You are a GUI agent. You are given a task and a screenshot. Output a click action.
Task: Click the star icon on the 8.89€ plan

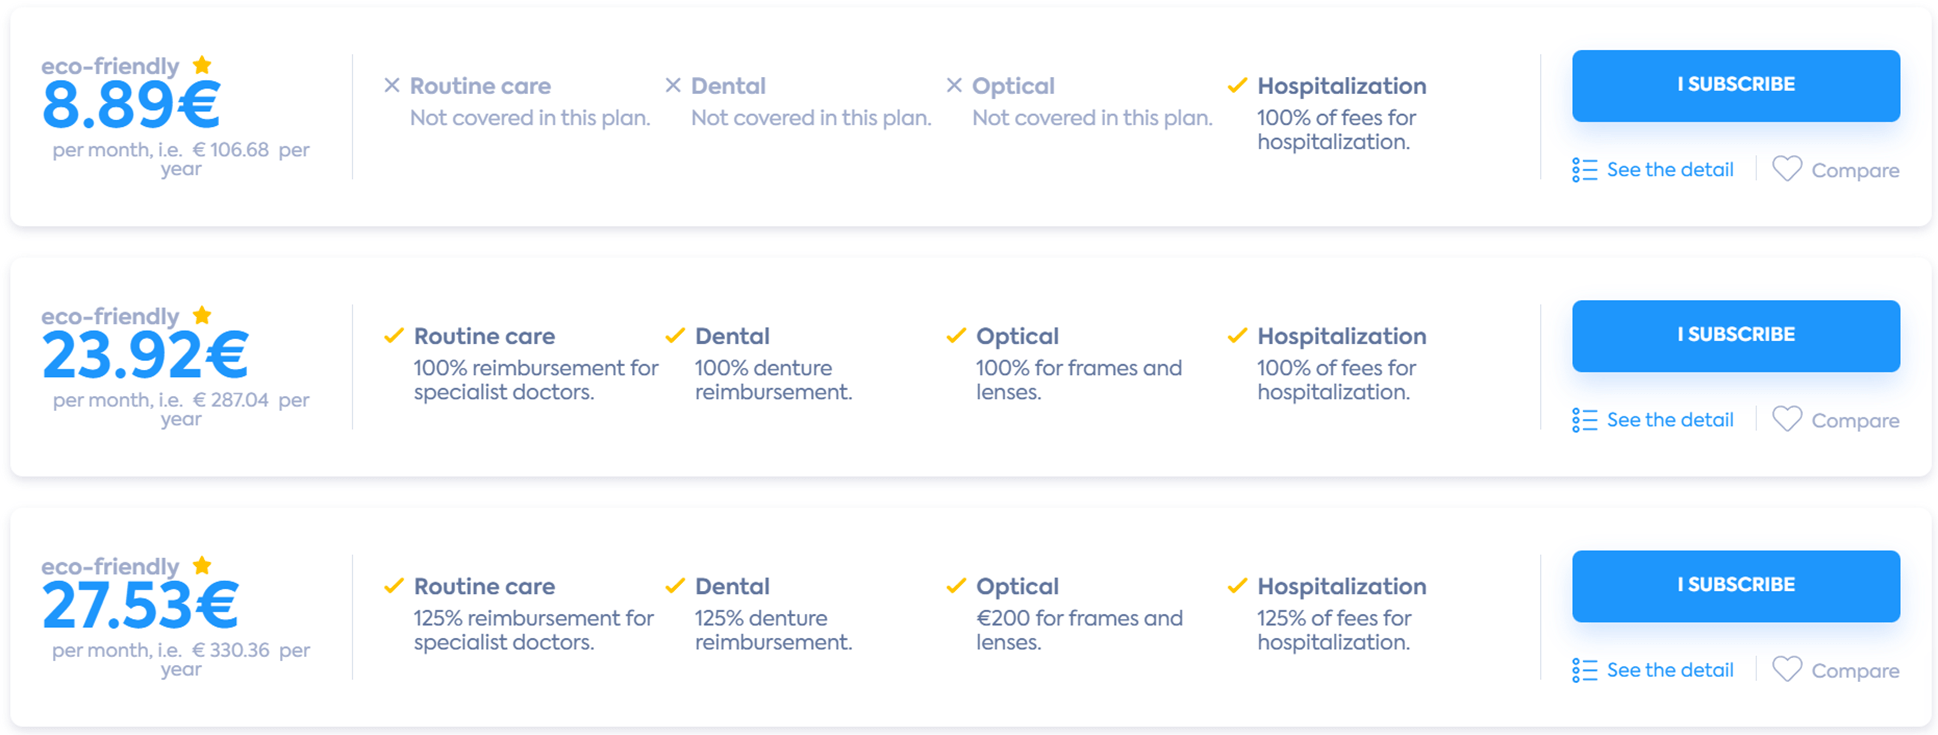[202, 65]
